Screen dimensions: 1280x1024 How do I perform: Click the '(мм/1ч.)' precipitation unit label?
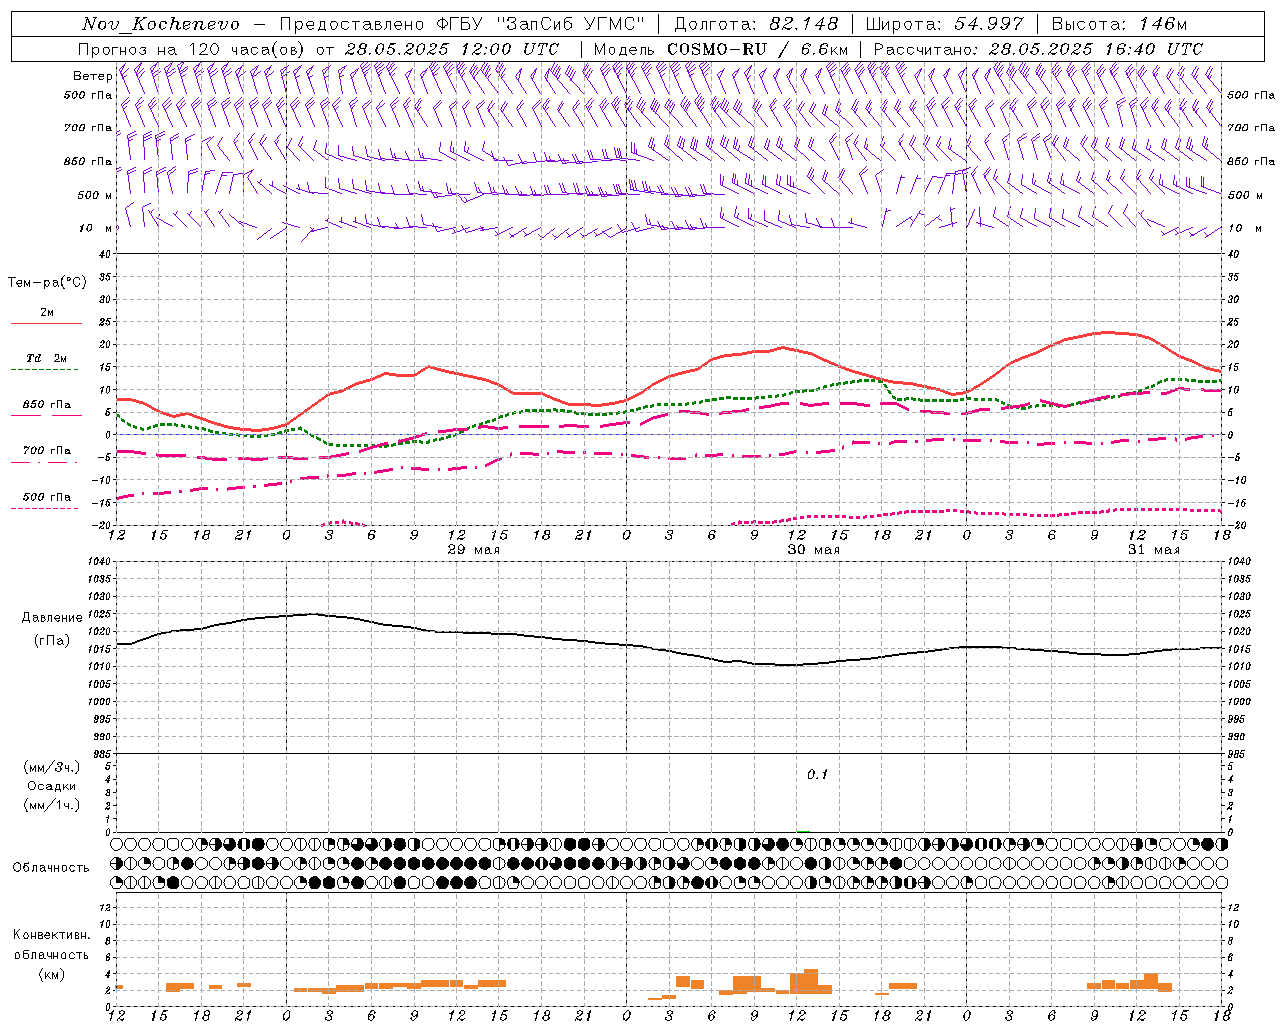pyautogui.click(x=51, y=805)
